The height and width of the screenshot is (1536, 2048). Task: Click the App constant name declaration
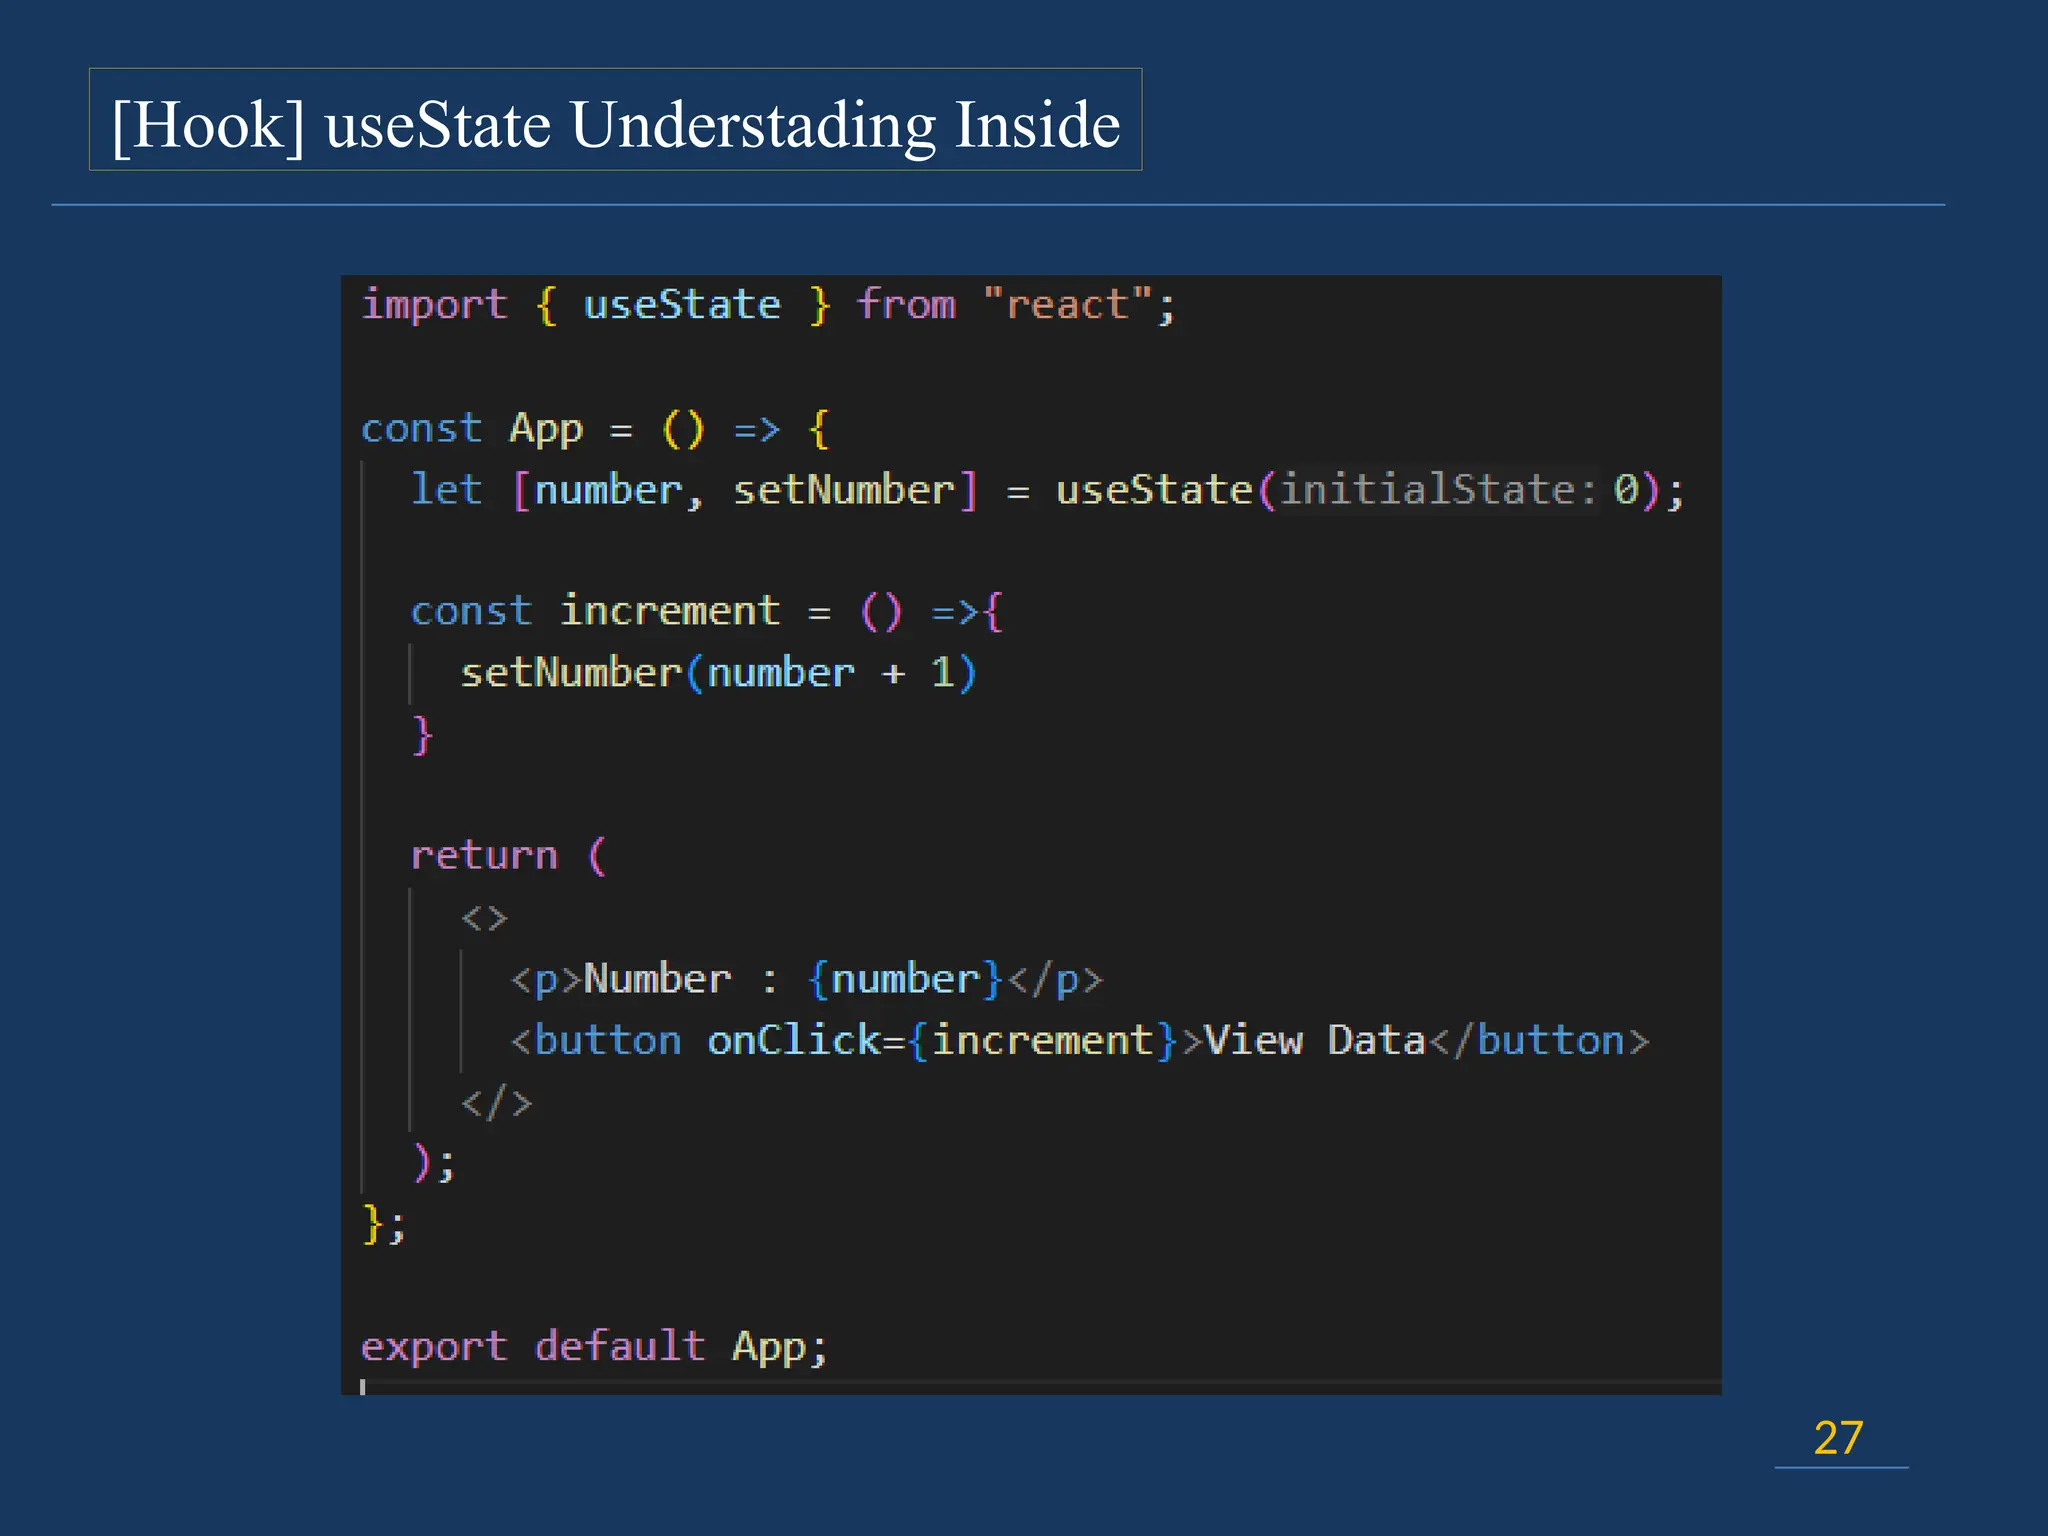tap(546, 429)
